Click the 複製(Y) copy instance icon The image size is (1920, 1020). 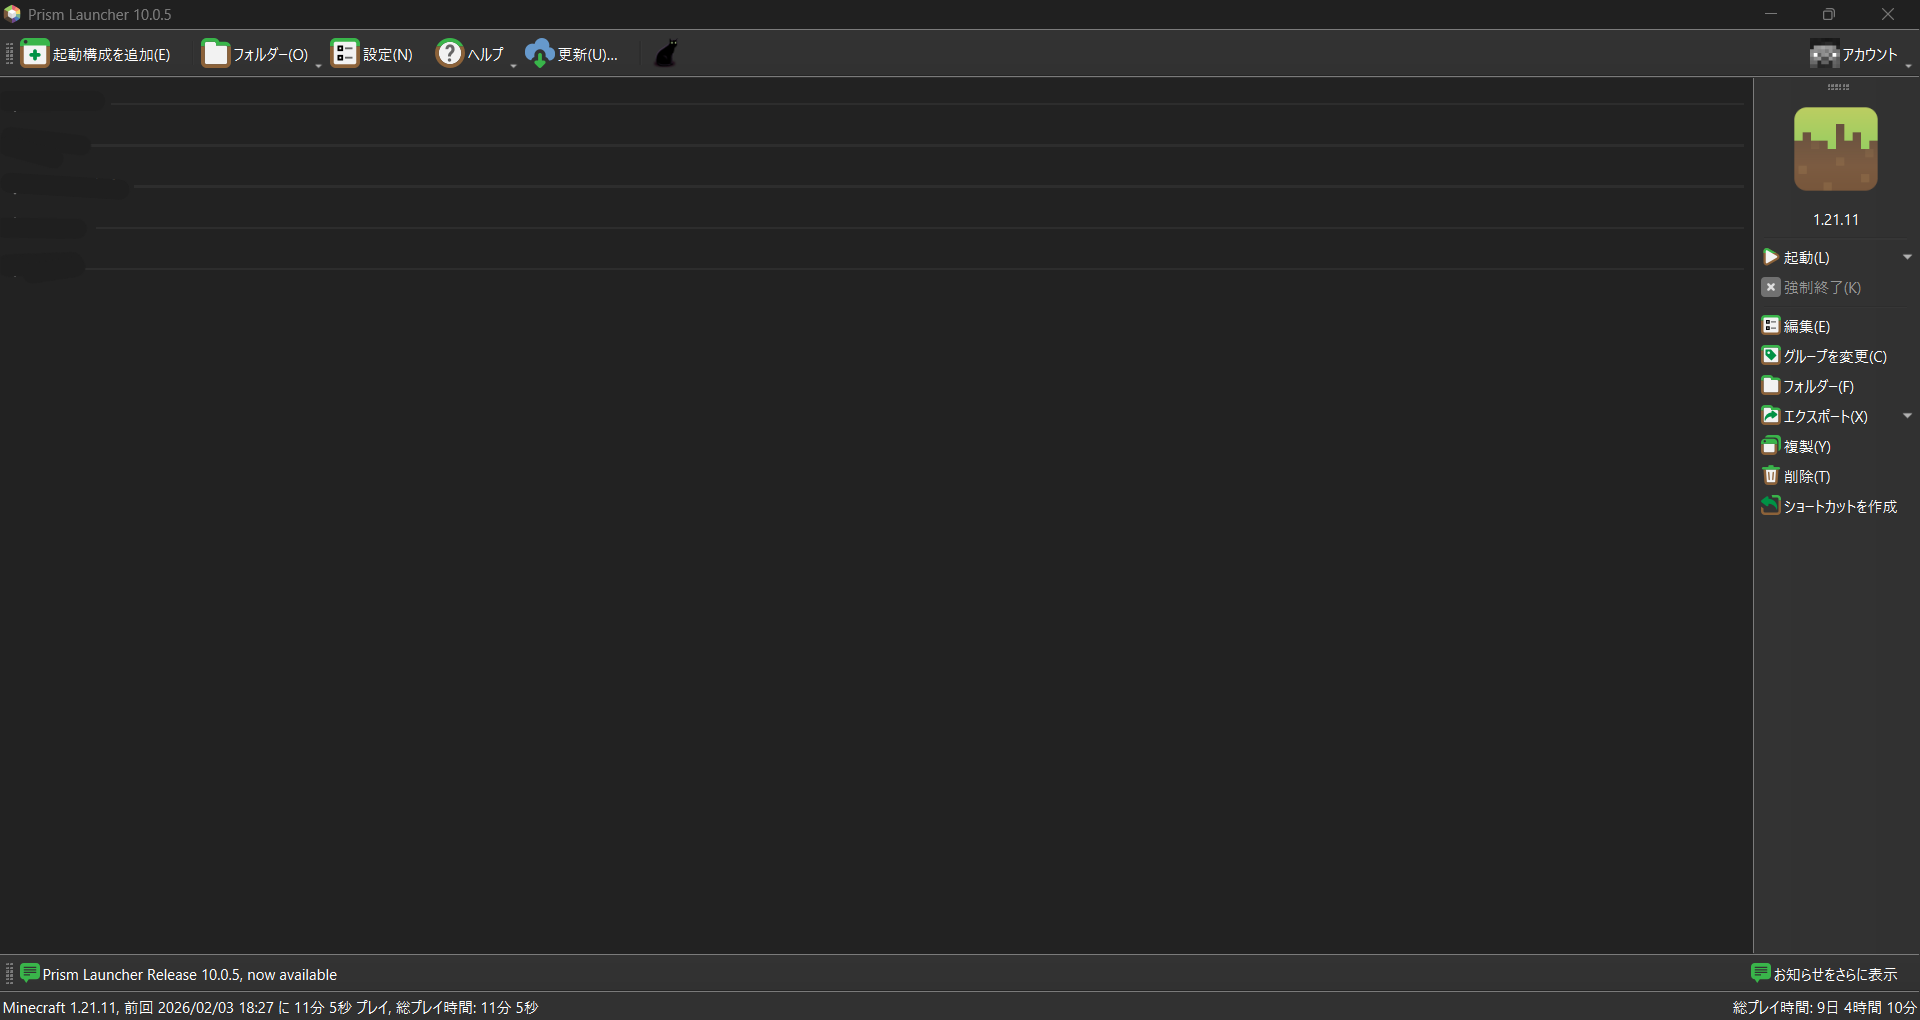[x=1771, y=446]
